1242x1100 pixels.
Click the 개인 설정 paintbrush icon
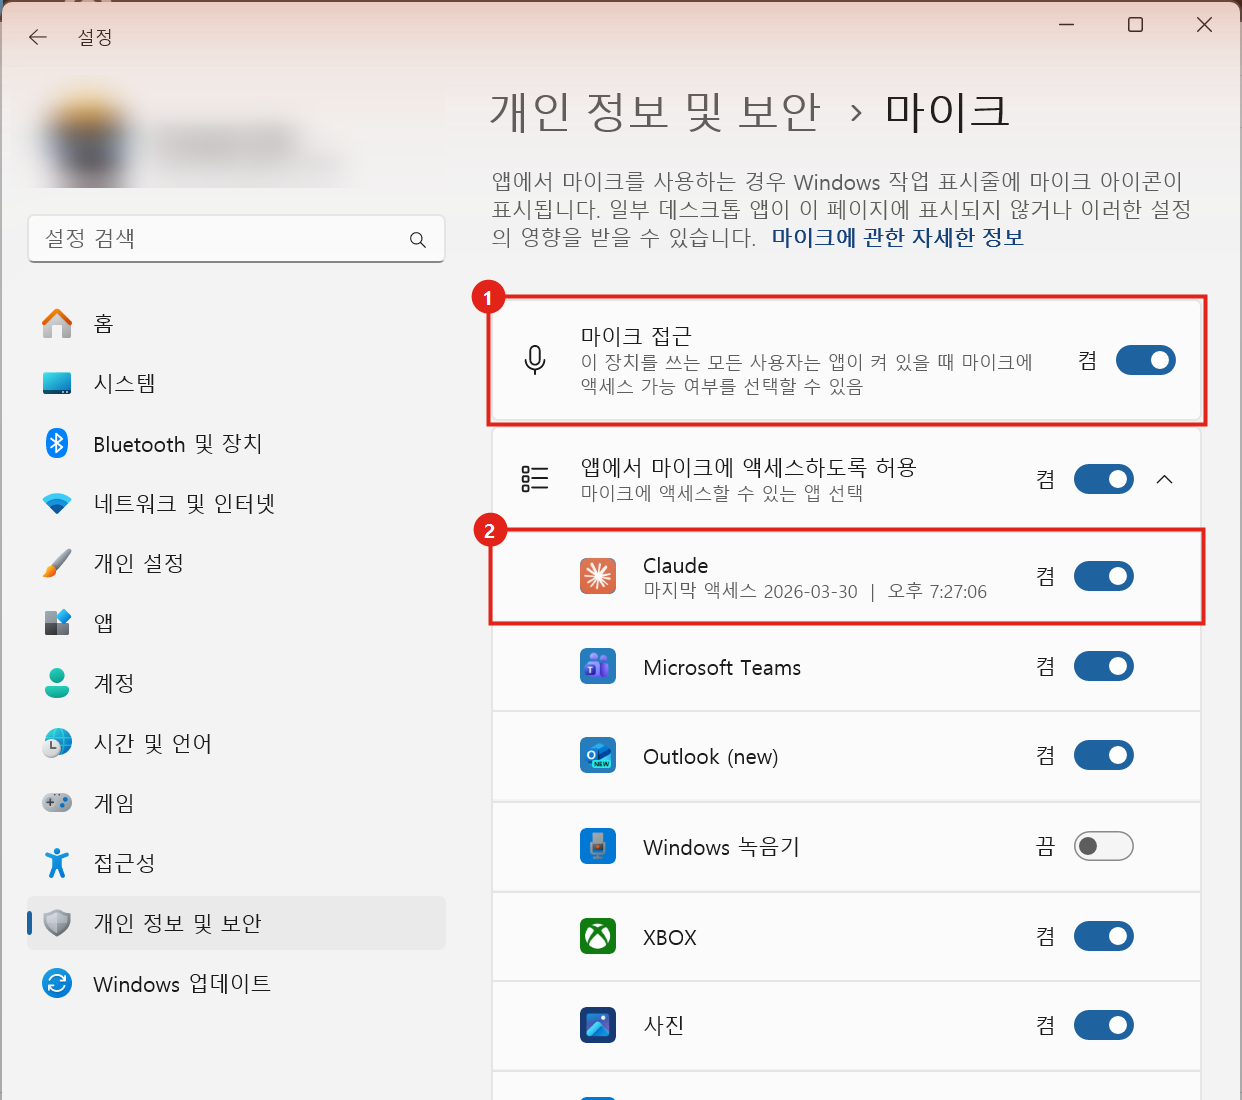coord(57,563)
